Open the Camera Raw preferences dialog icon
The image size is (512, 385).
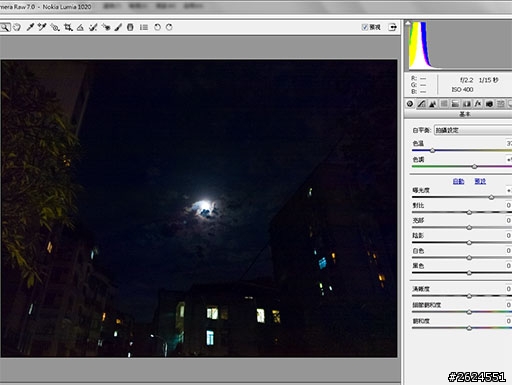[x=144, y=27]
